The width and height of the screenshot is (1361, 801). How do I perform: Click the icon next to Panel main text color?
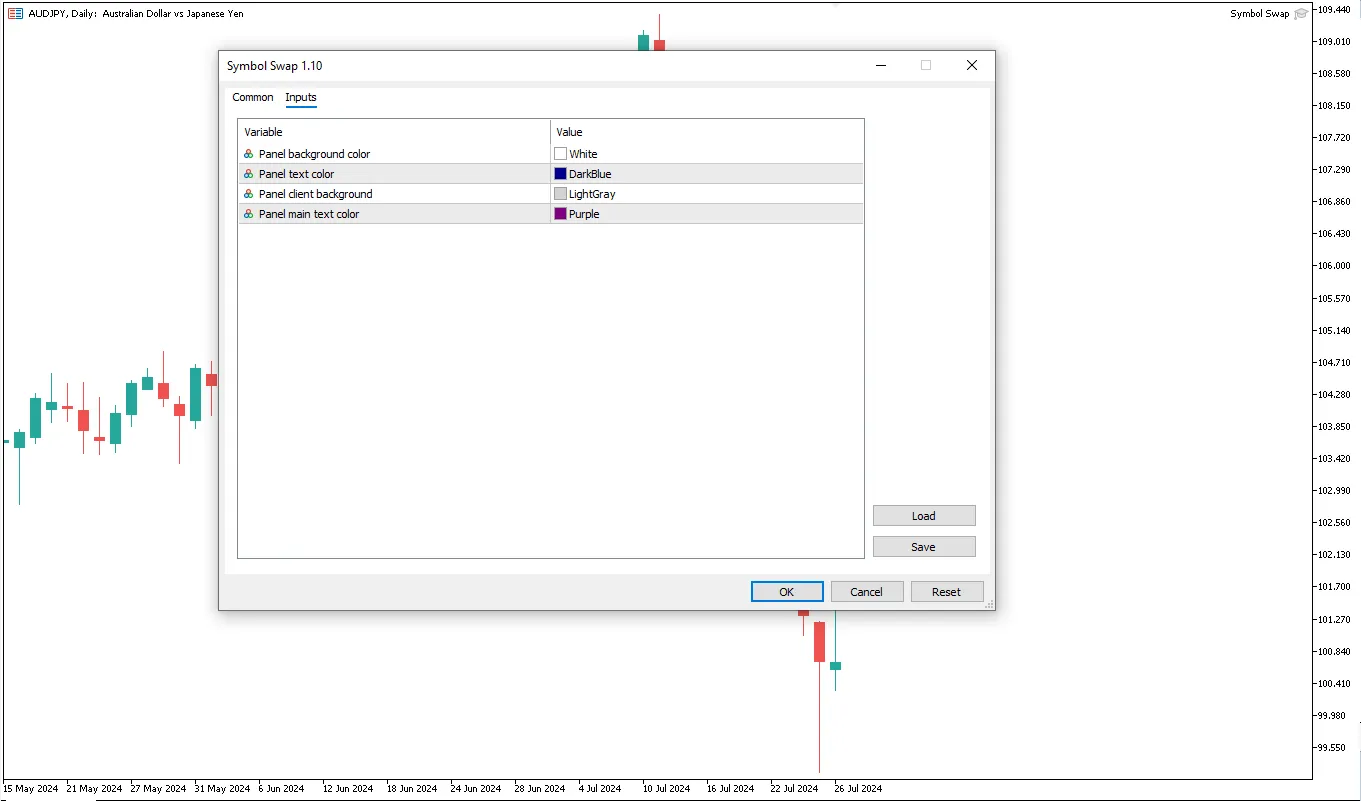[248, 214]
